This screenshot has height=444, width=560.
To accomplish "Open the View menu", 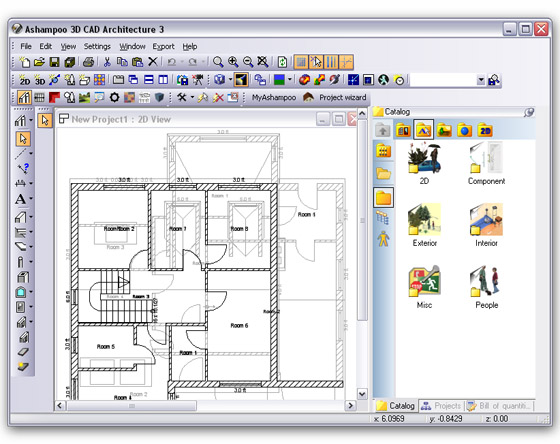I will pyautogui.click(x=68, y=46).
